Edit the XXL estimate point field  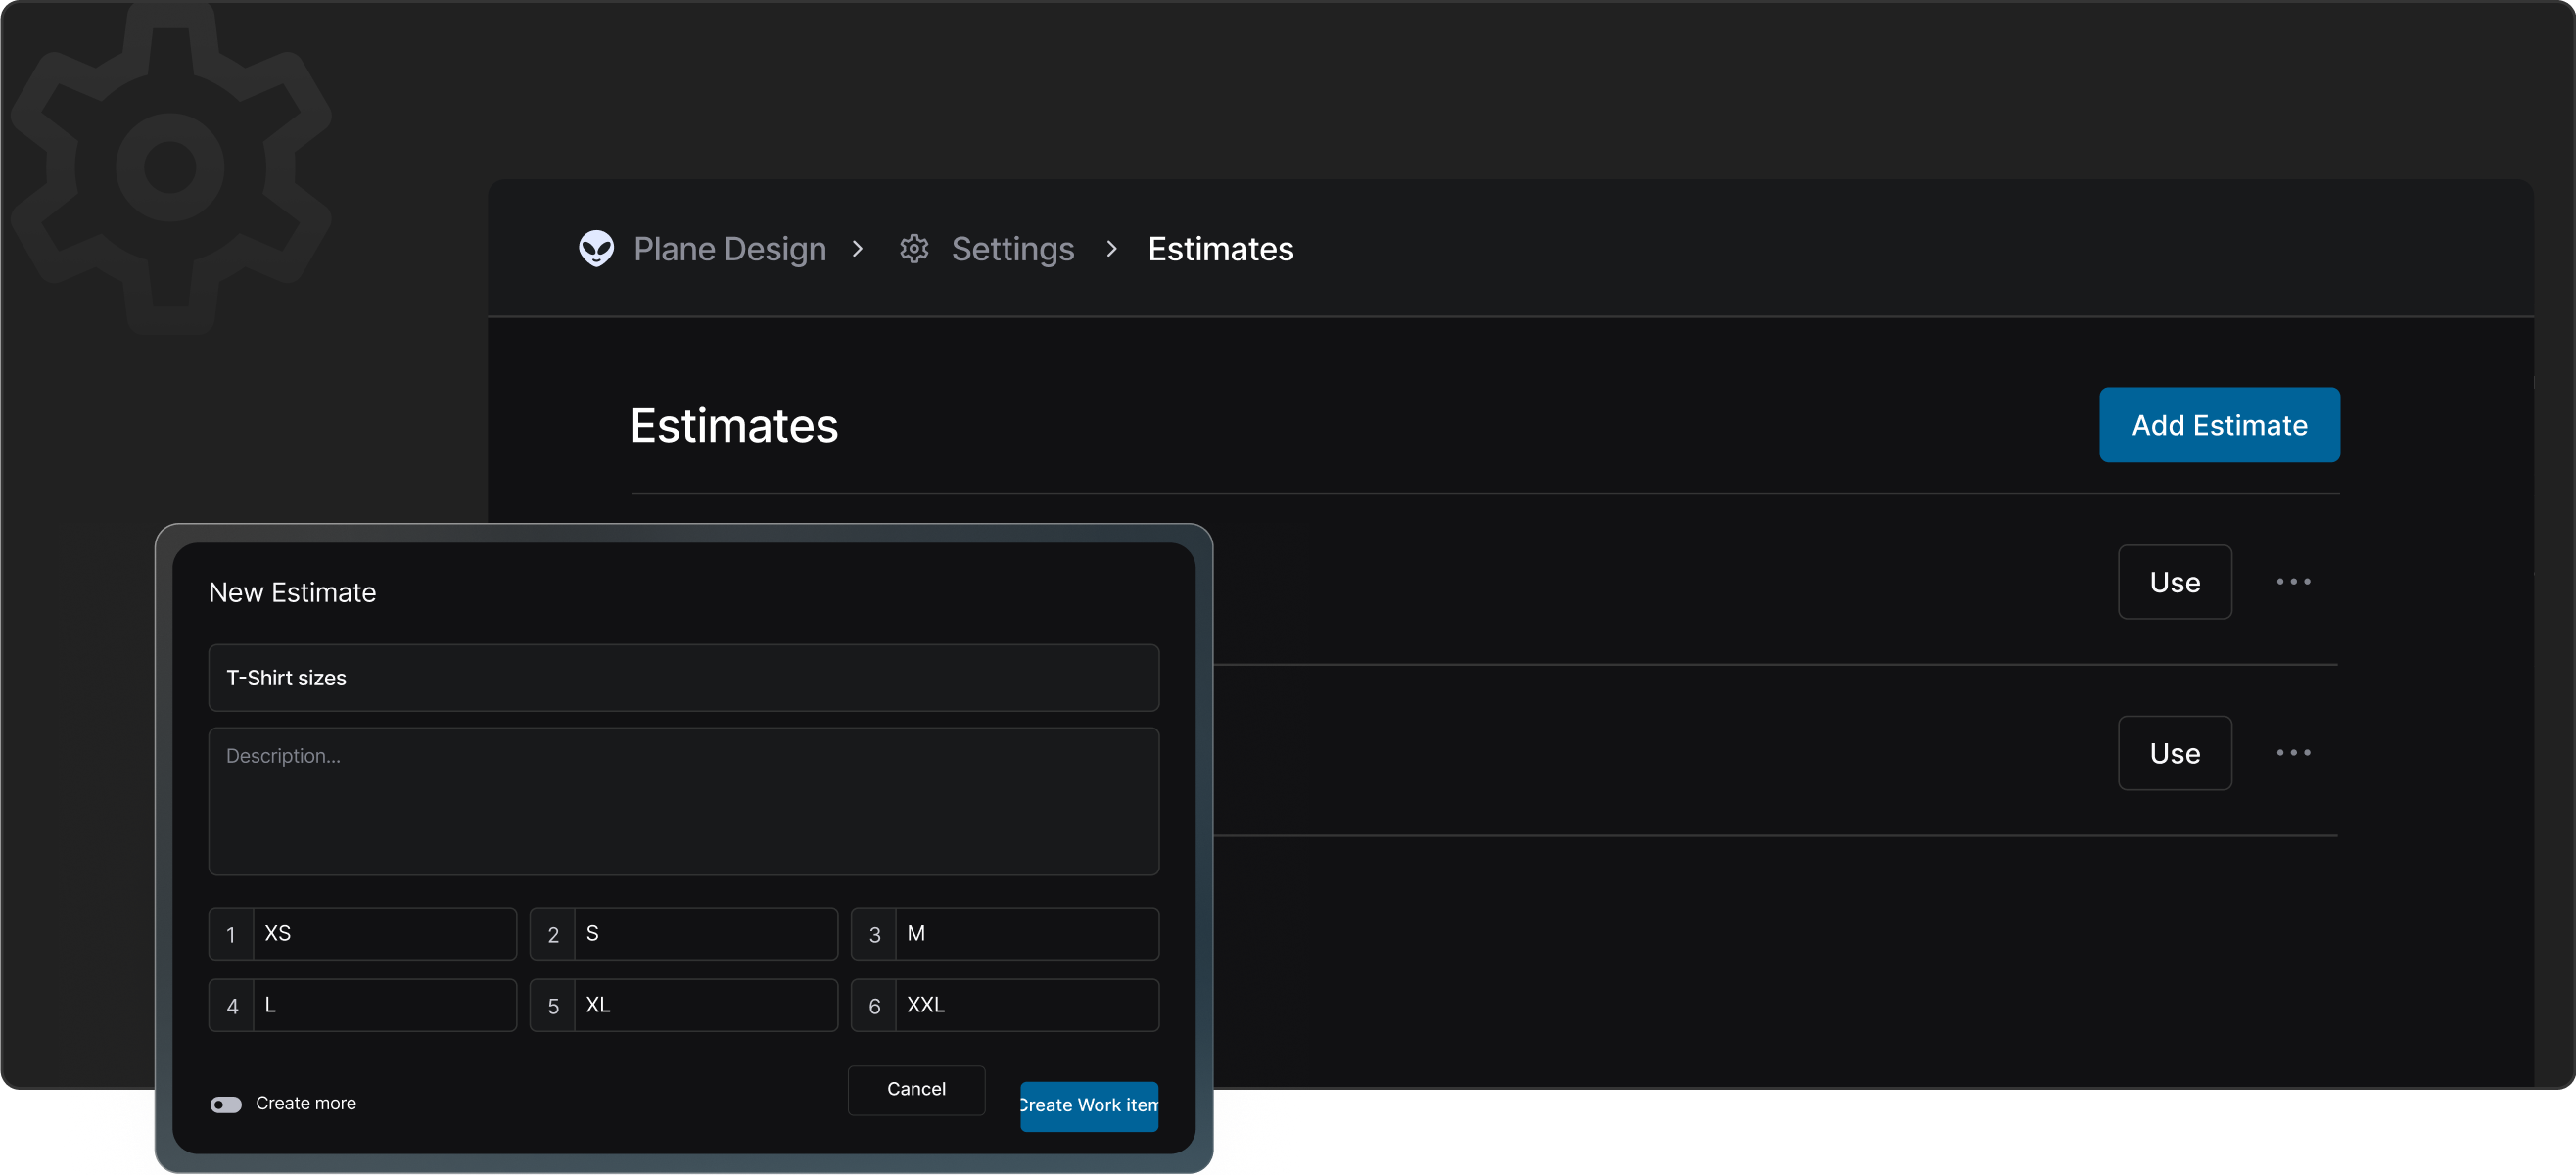[x=1026, y=1005]
